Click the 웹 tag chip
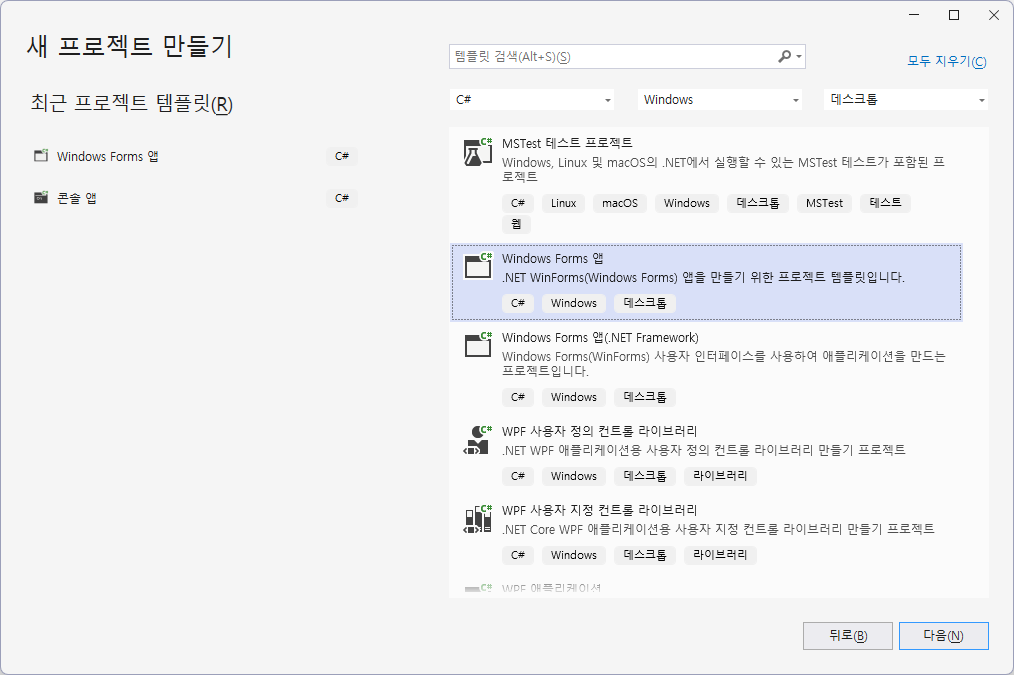The height and width of the screenshot is (675, 1014). click(x=516, y=224)
